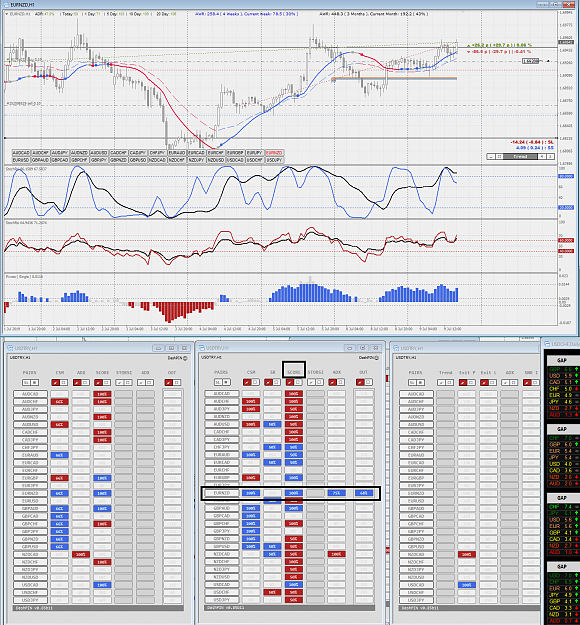Image resolution: width=580 pixels, height=625 pixels.
Task: Click the USDCHF,Daily window title icon
Action: click(547, 344)
